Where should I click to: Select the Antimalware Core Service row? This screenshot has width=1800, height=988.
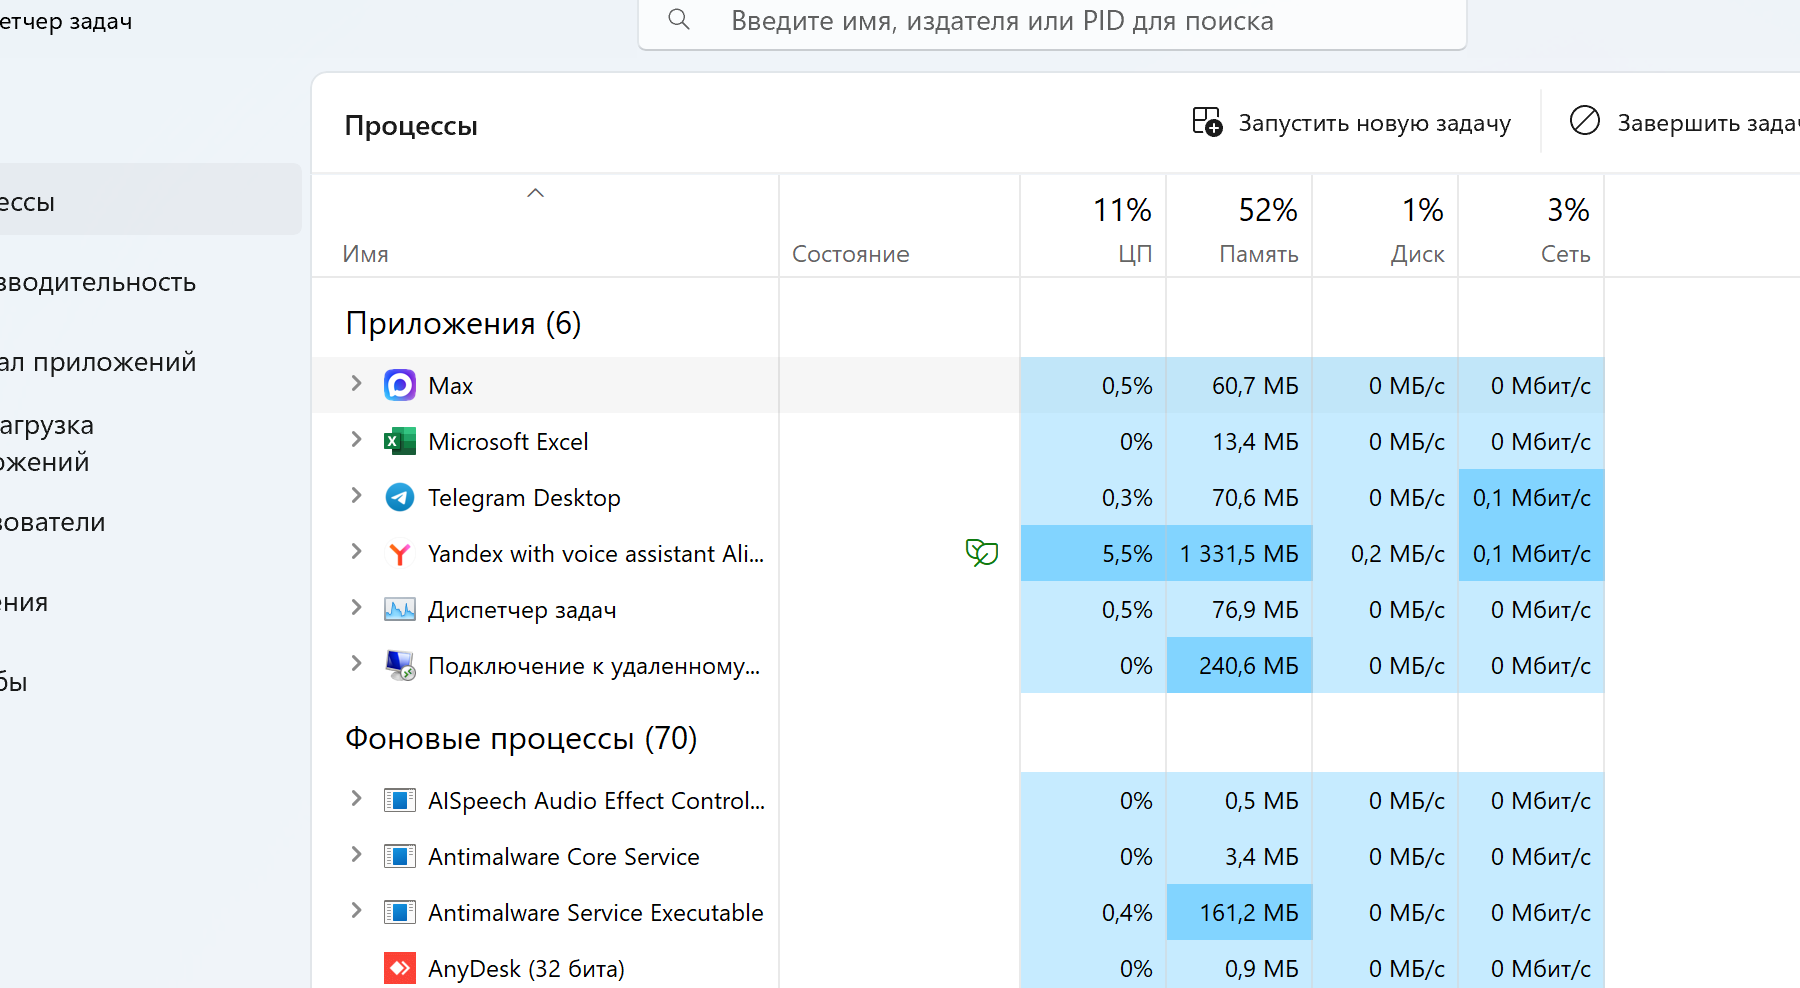(x=958, y=857)
